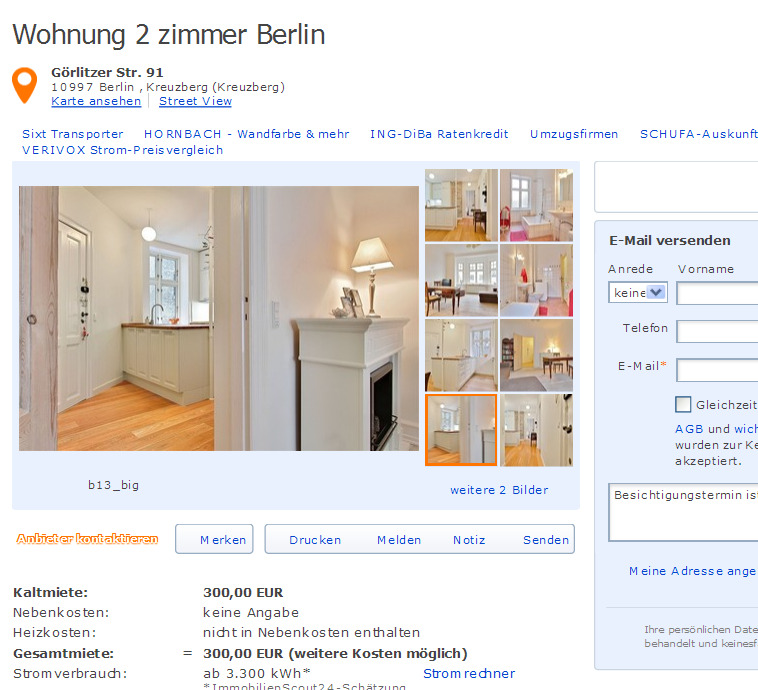Select the bathroom thumbnail with window

point(536,205)
